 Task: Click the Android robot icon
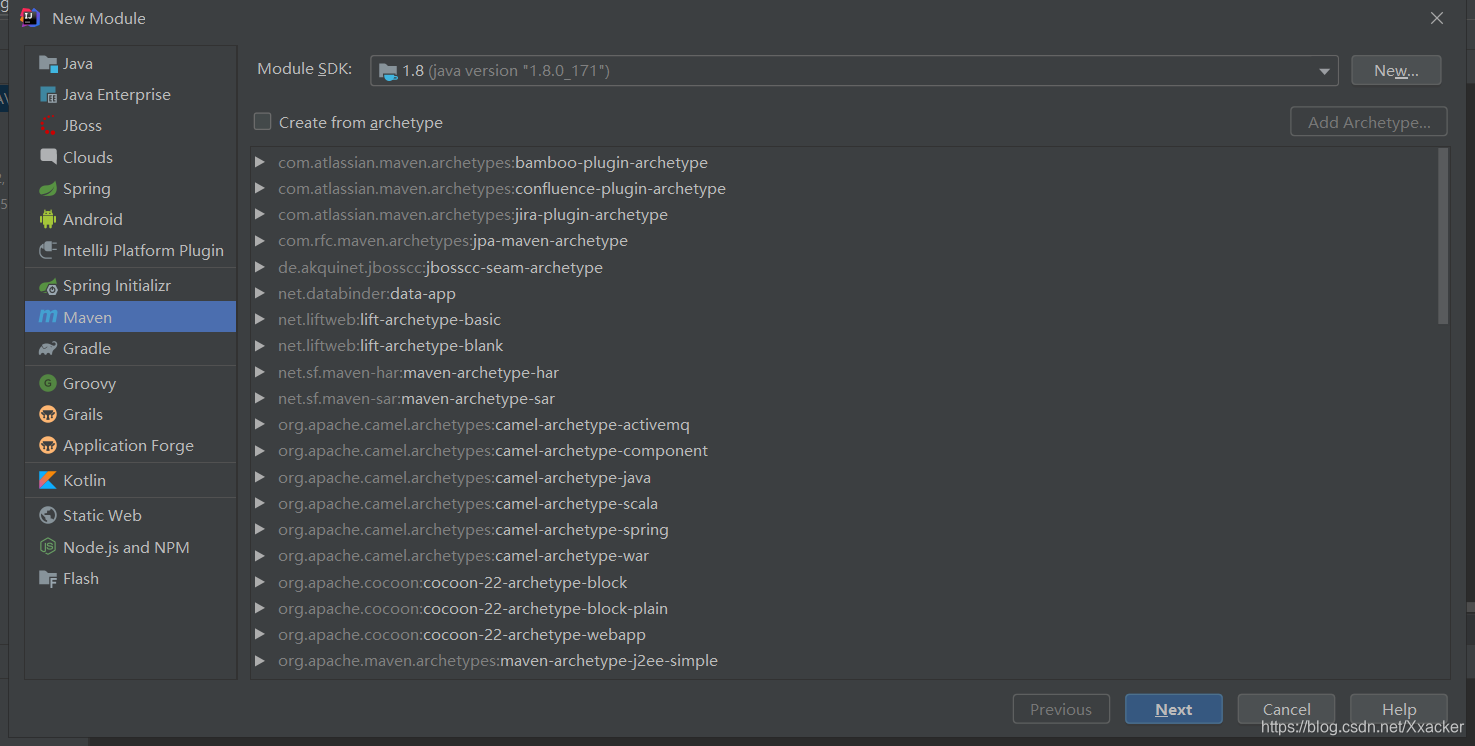[48, 219]
